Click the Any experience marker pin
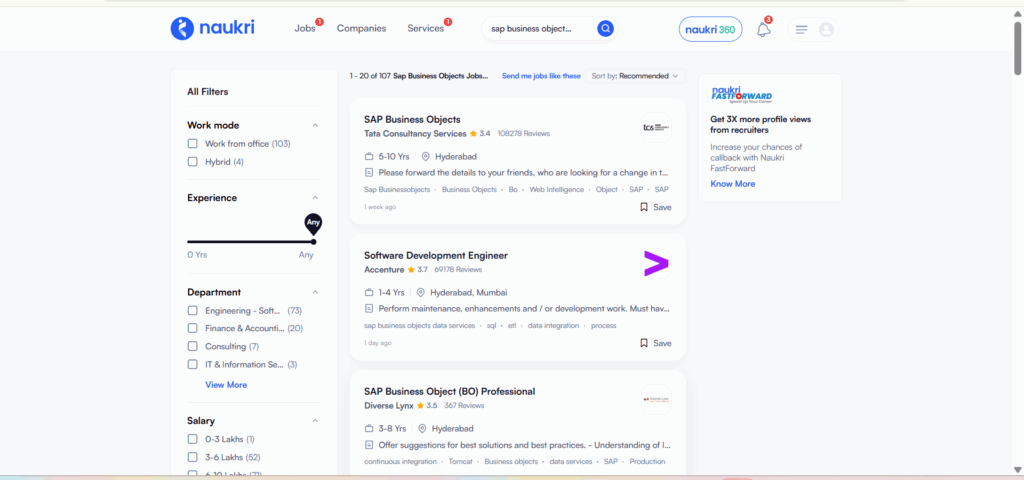The image size is (1024, 480). (x=313, y=224)
